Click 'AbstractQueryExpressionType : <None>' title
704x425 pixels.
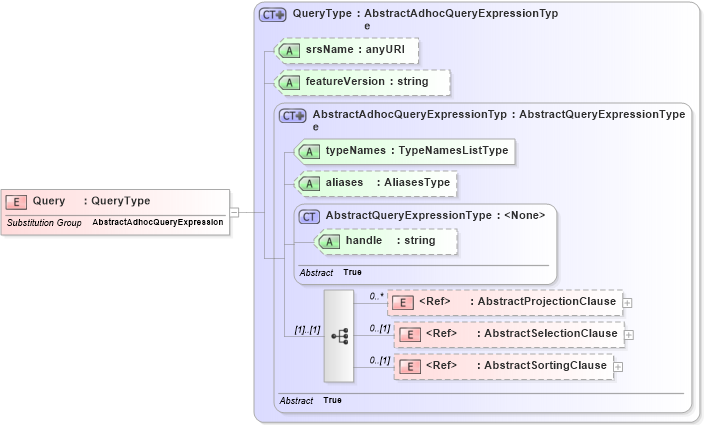tap(435, 215)
